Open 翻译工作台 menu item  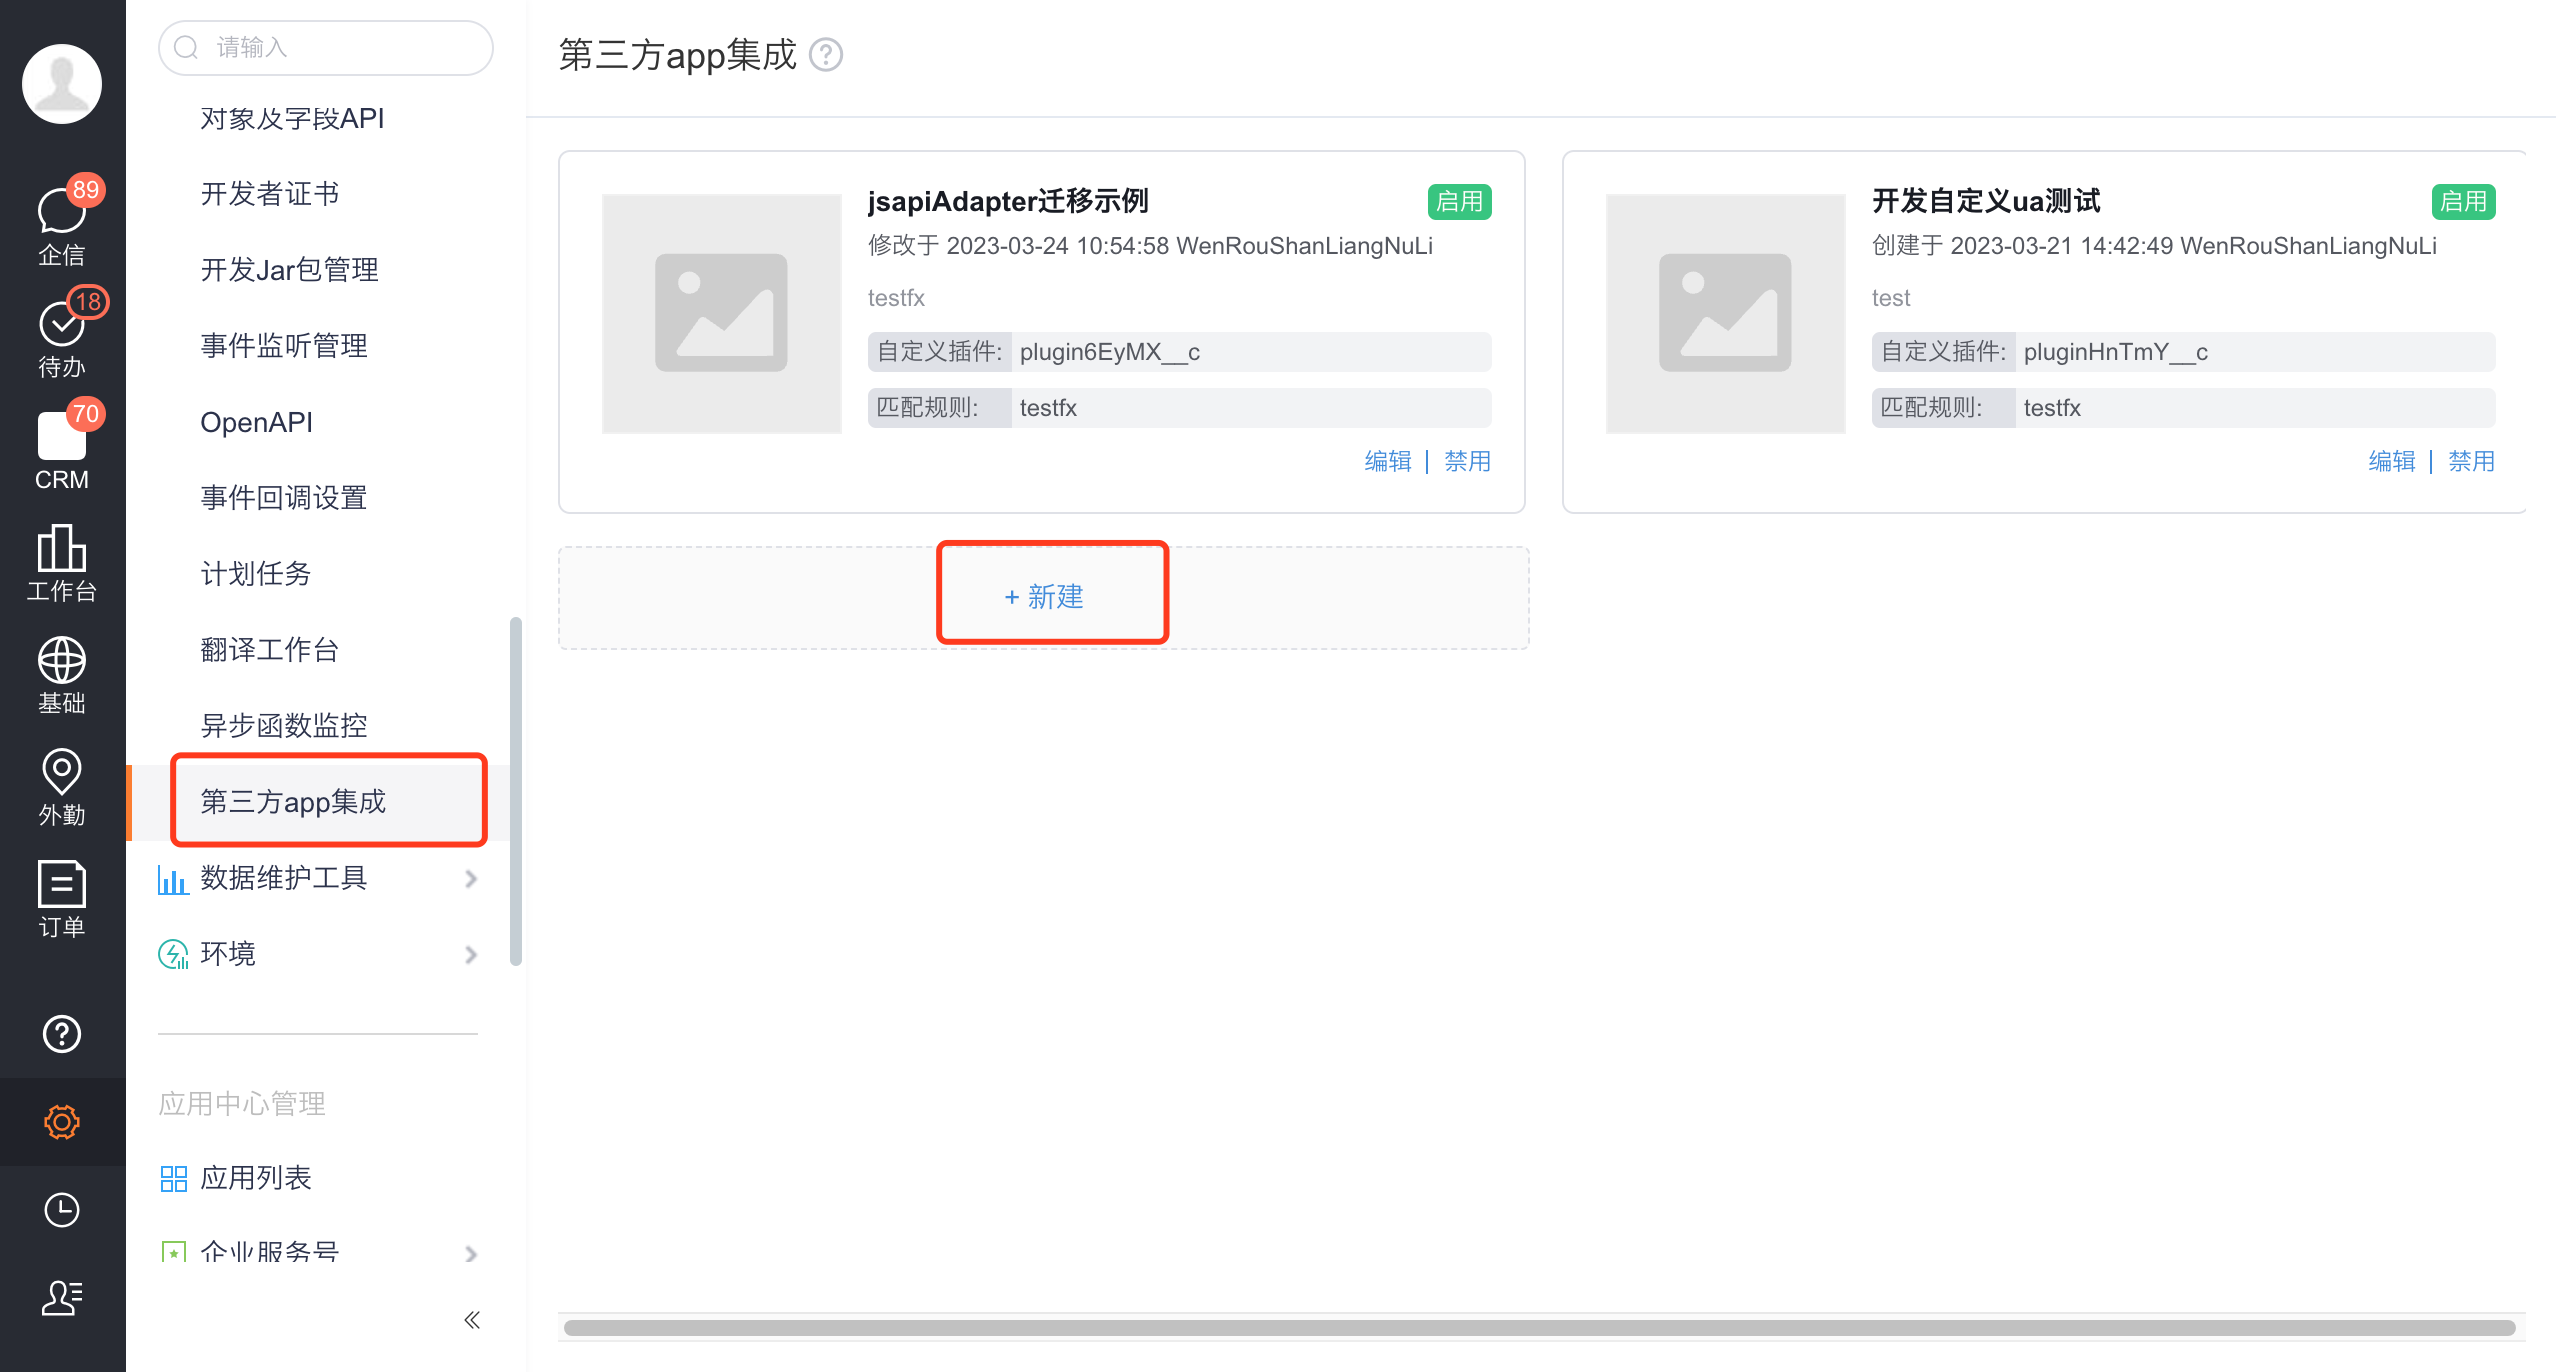pos(270,650)
